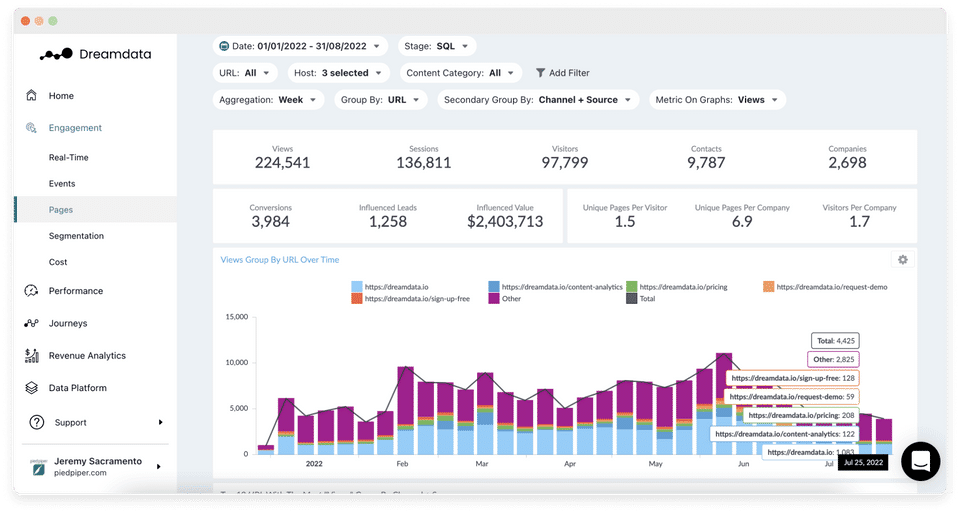Go to Home in sidebar
Image resolution: width=960 pixels, height=513 pixels.
coord(61,95)
